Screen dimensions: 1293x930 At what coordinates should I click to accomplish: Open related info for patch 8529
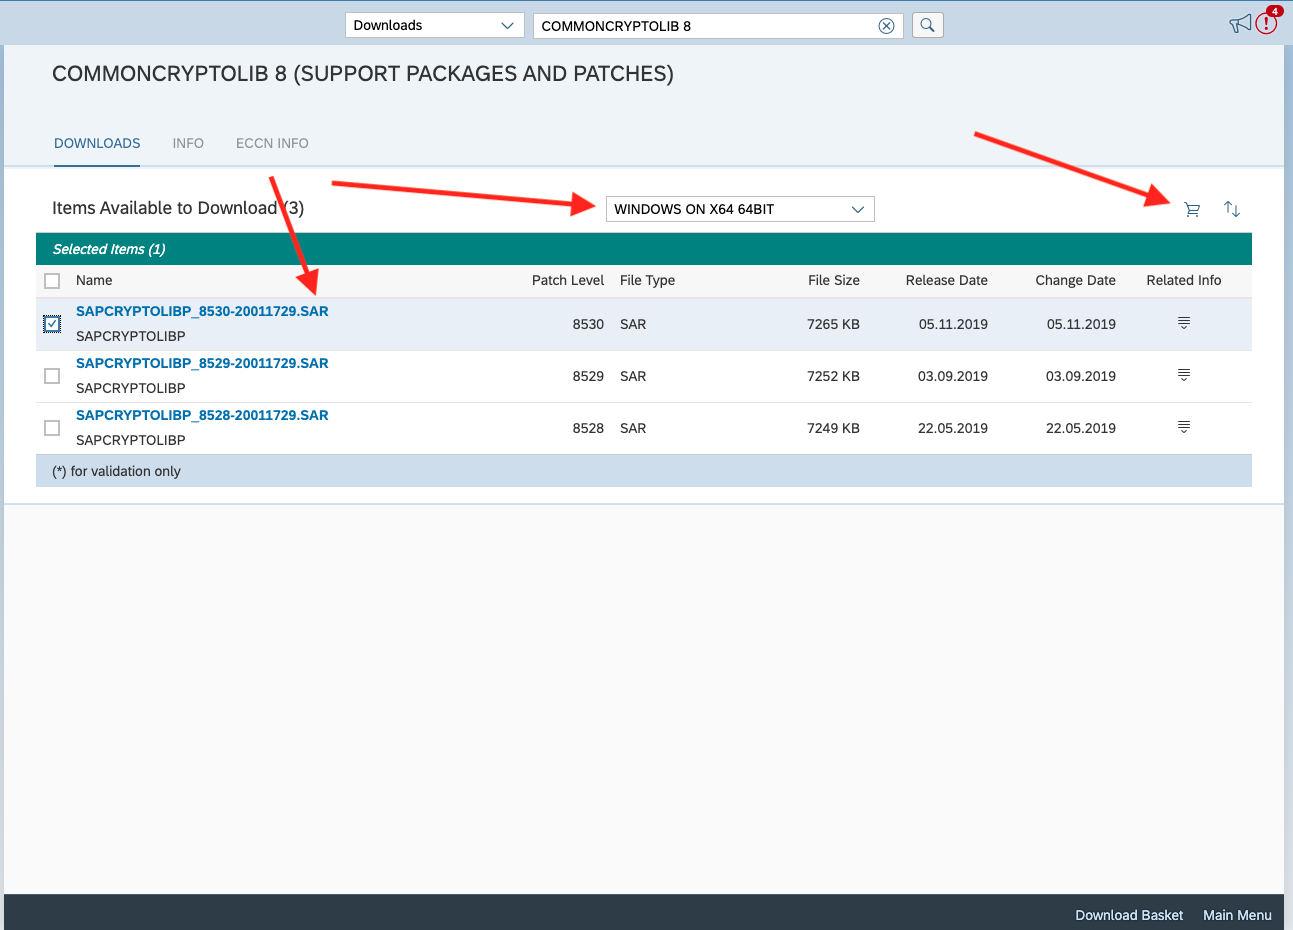1183,375
